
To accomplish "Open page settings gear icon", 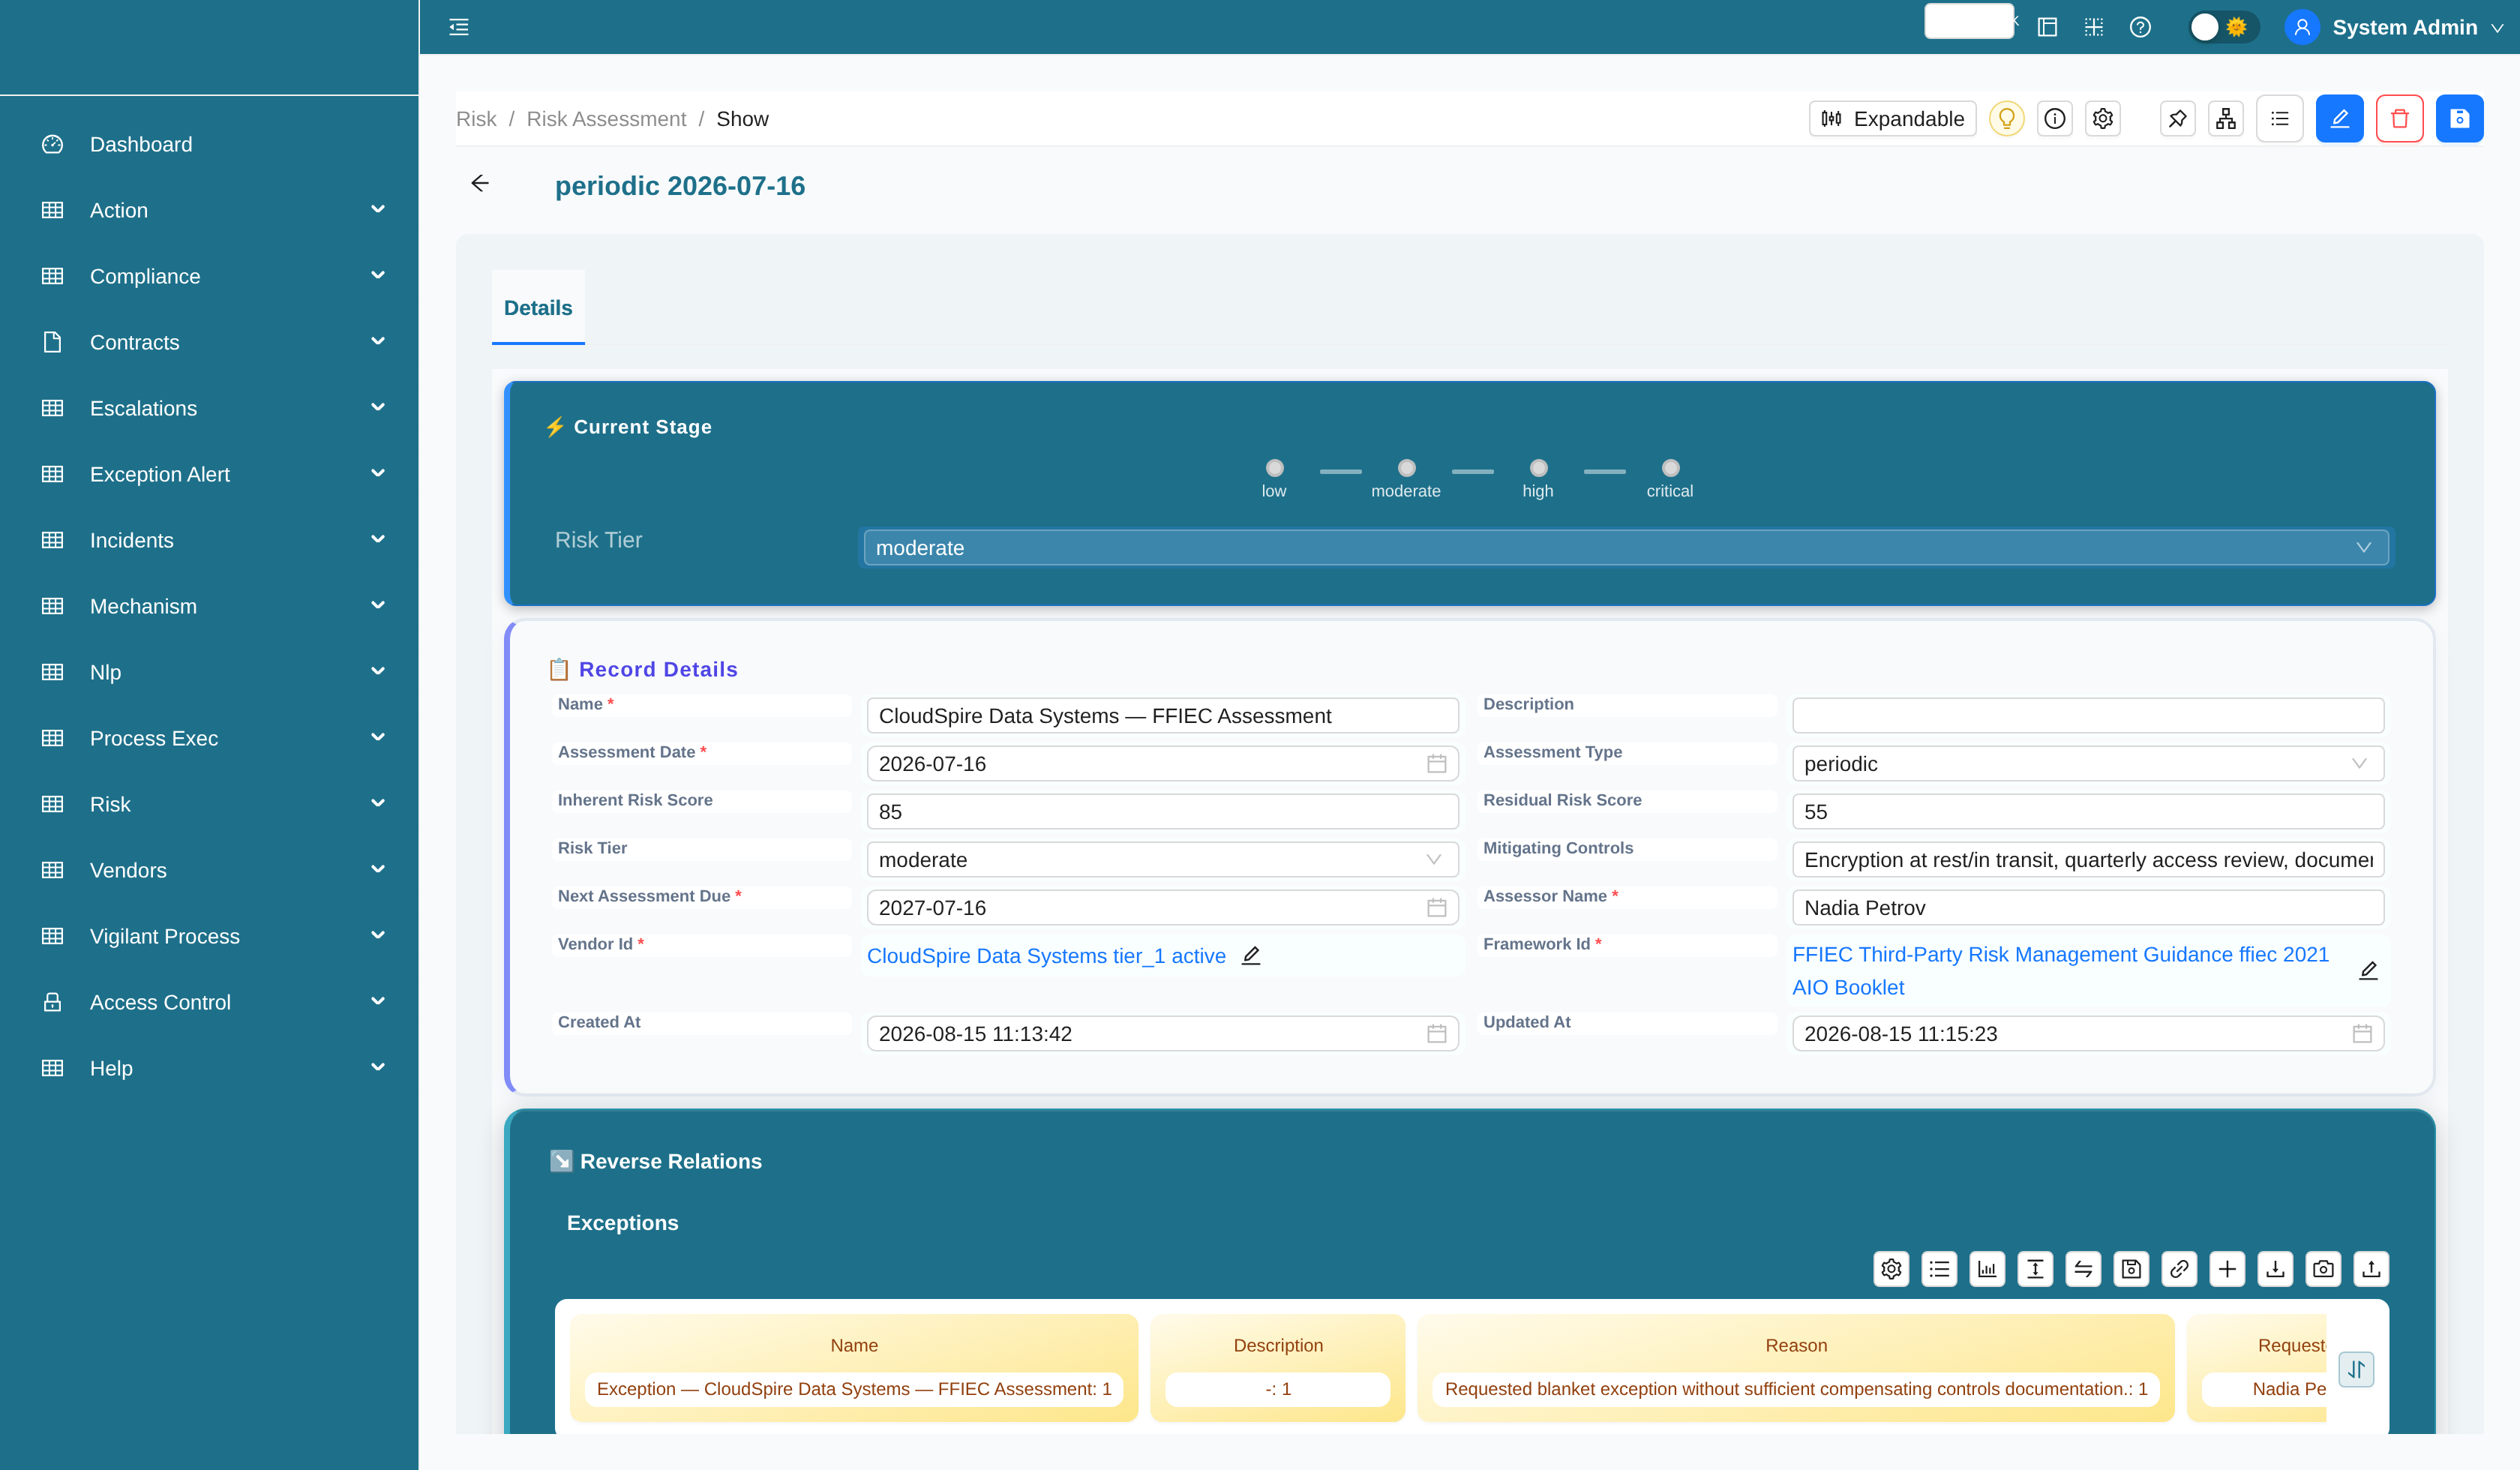I will coord(2103,119).
